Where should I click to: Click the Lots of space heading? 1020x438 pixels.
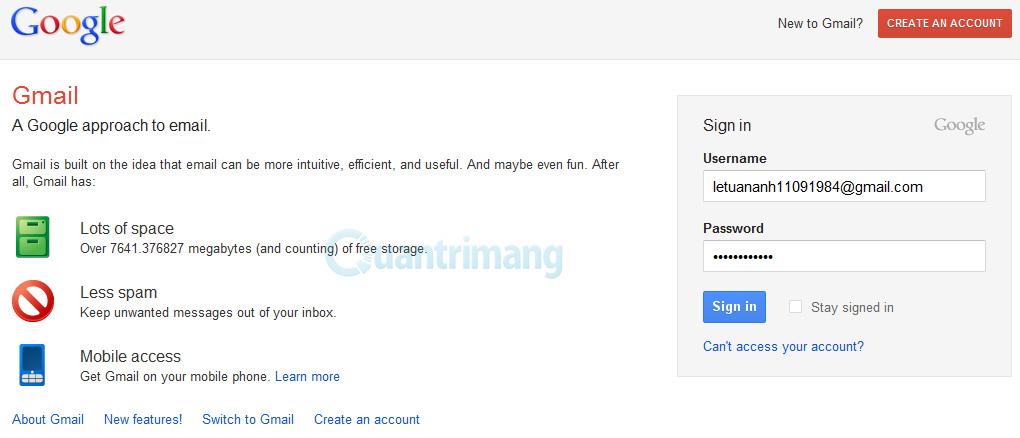[127, 228]
